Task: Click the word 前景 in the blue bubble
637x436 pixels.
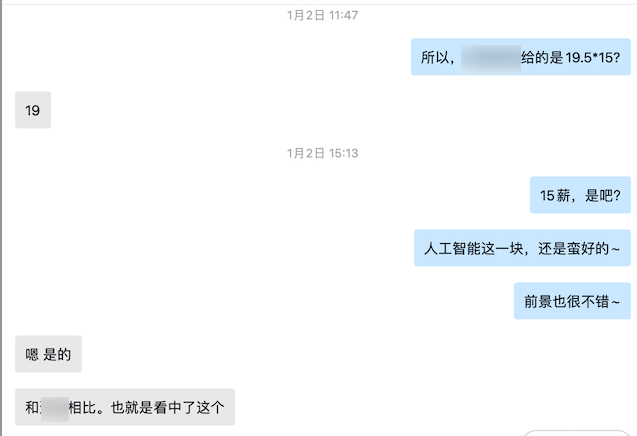Action: (x=538, y=302)
